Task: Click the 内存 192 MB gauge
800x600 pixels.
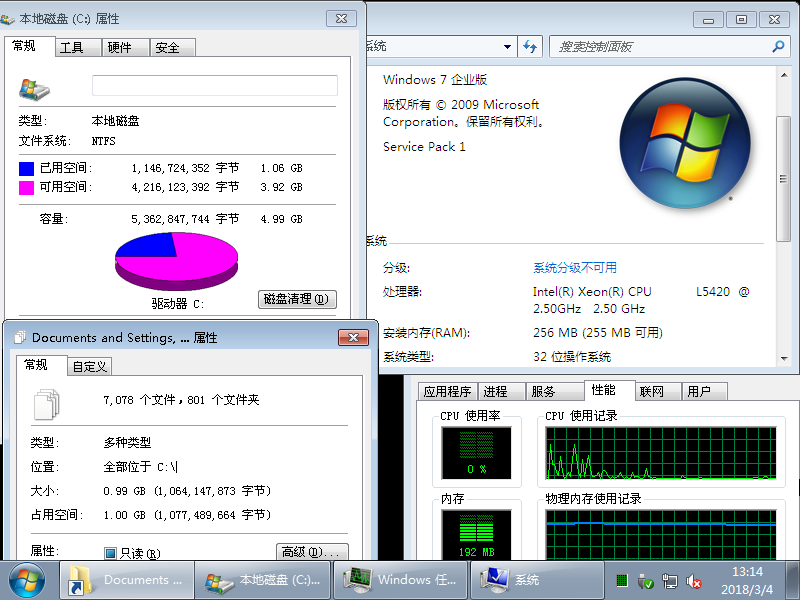Action: 477,534
